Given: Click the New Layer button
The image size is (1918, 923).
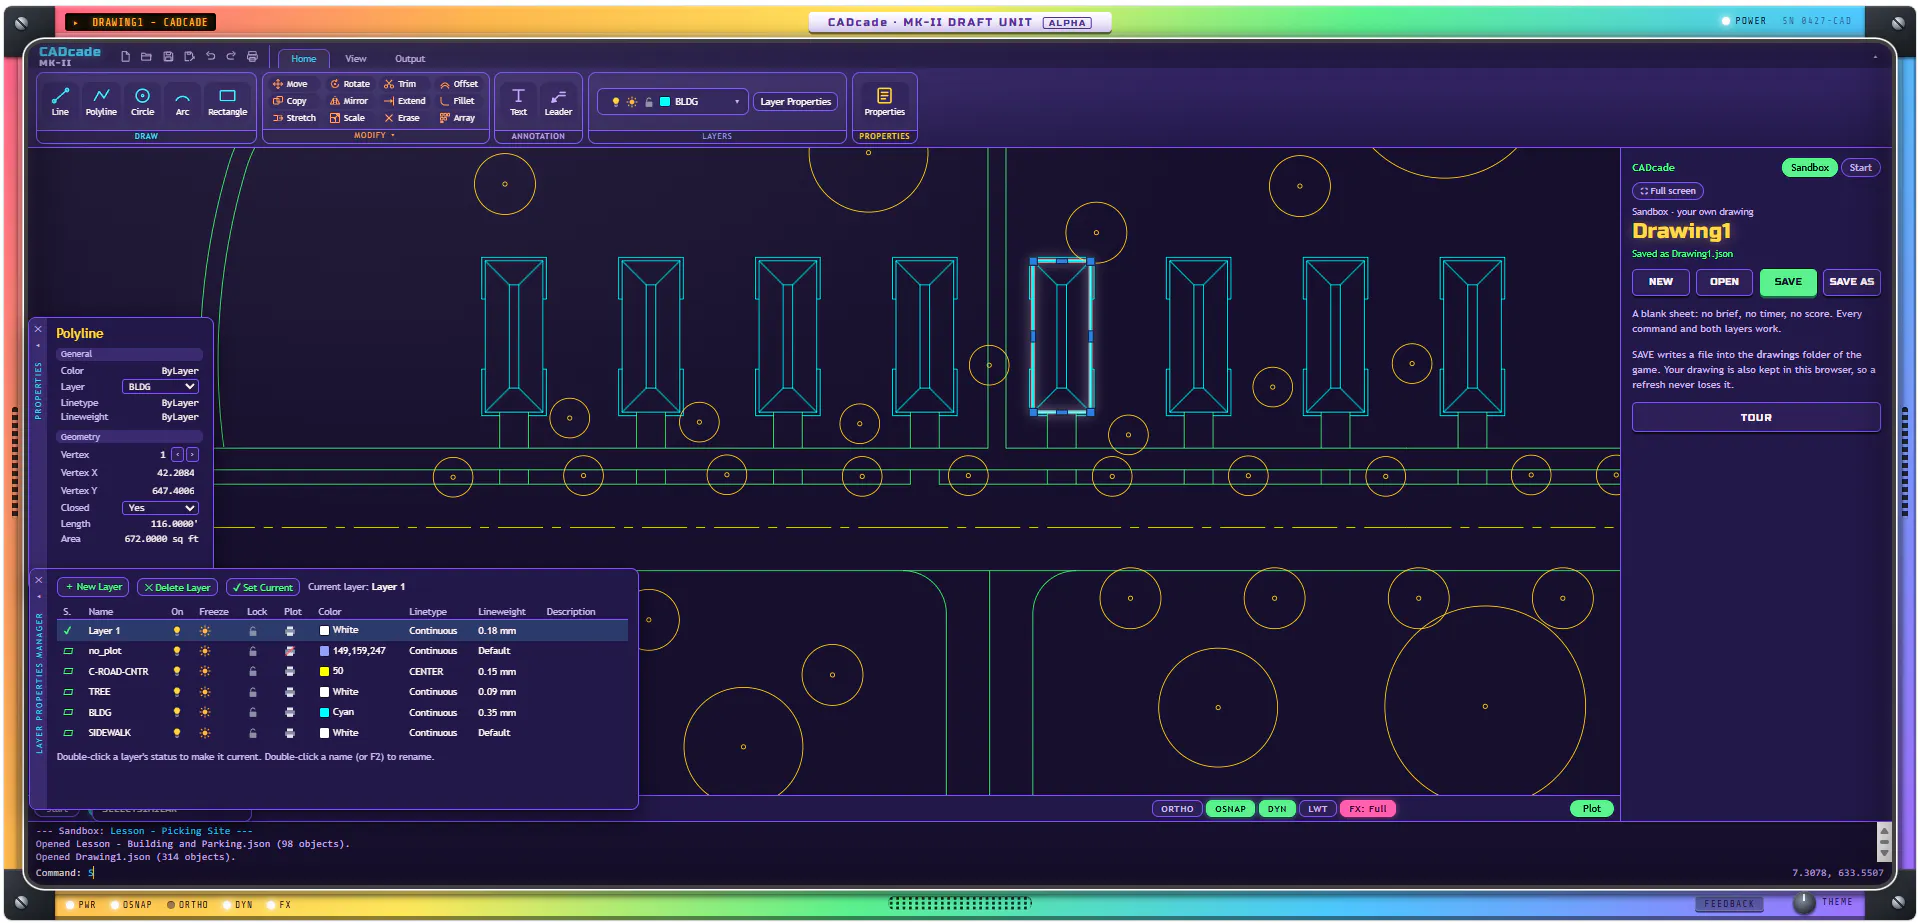Looking at the screenshot, I should (x=93, y=587).
